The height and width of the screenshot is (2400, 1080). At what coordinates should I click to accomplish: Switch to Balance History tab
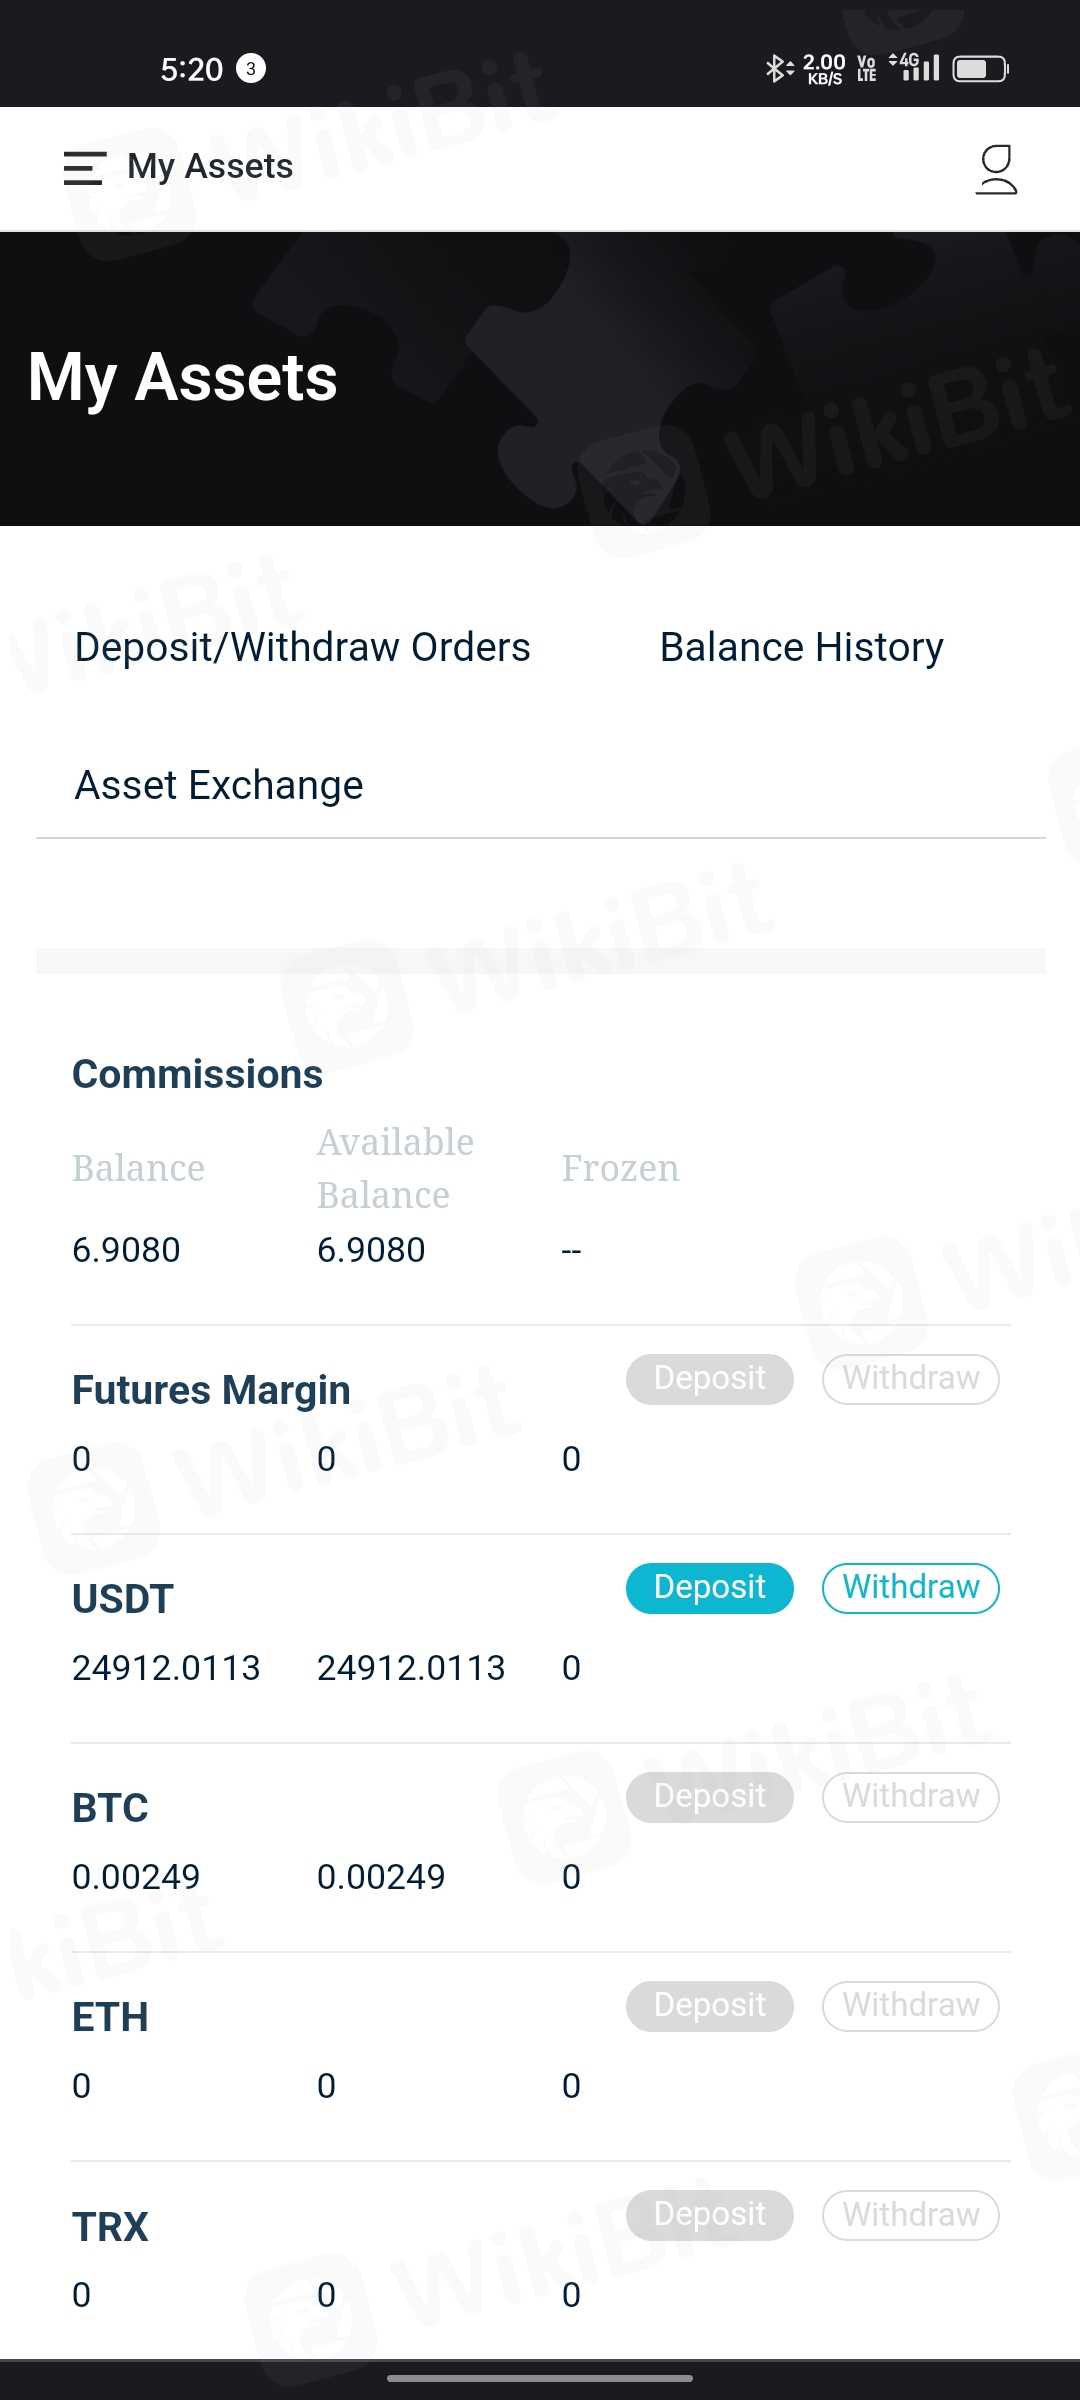point(801,647)
